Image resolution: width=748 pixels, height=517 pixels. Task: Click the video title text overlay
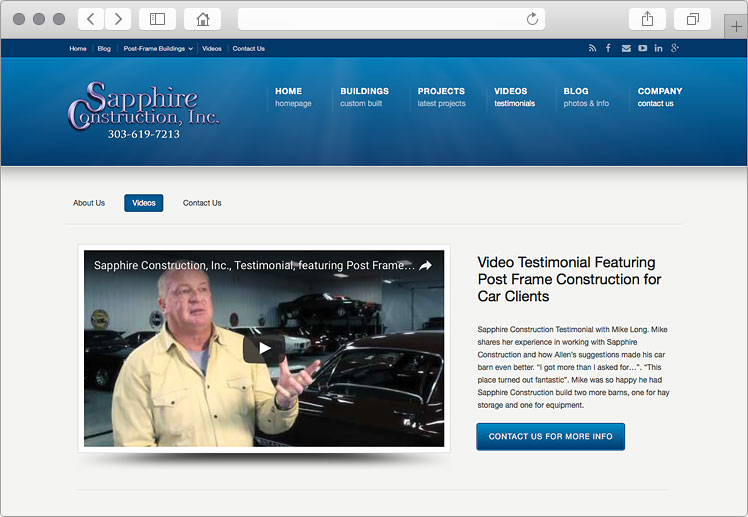(254, 265)
